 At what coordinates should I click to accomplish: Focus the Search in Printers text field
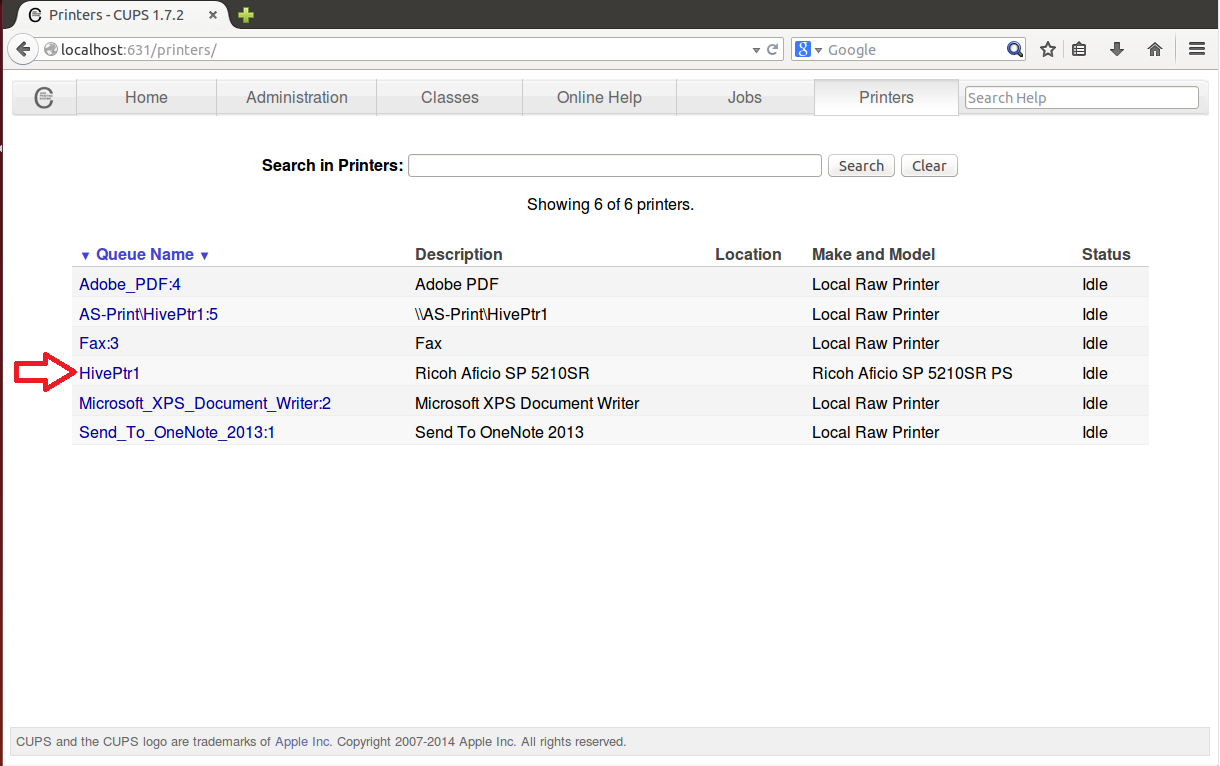[x=614, y=166]
